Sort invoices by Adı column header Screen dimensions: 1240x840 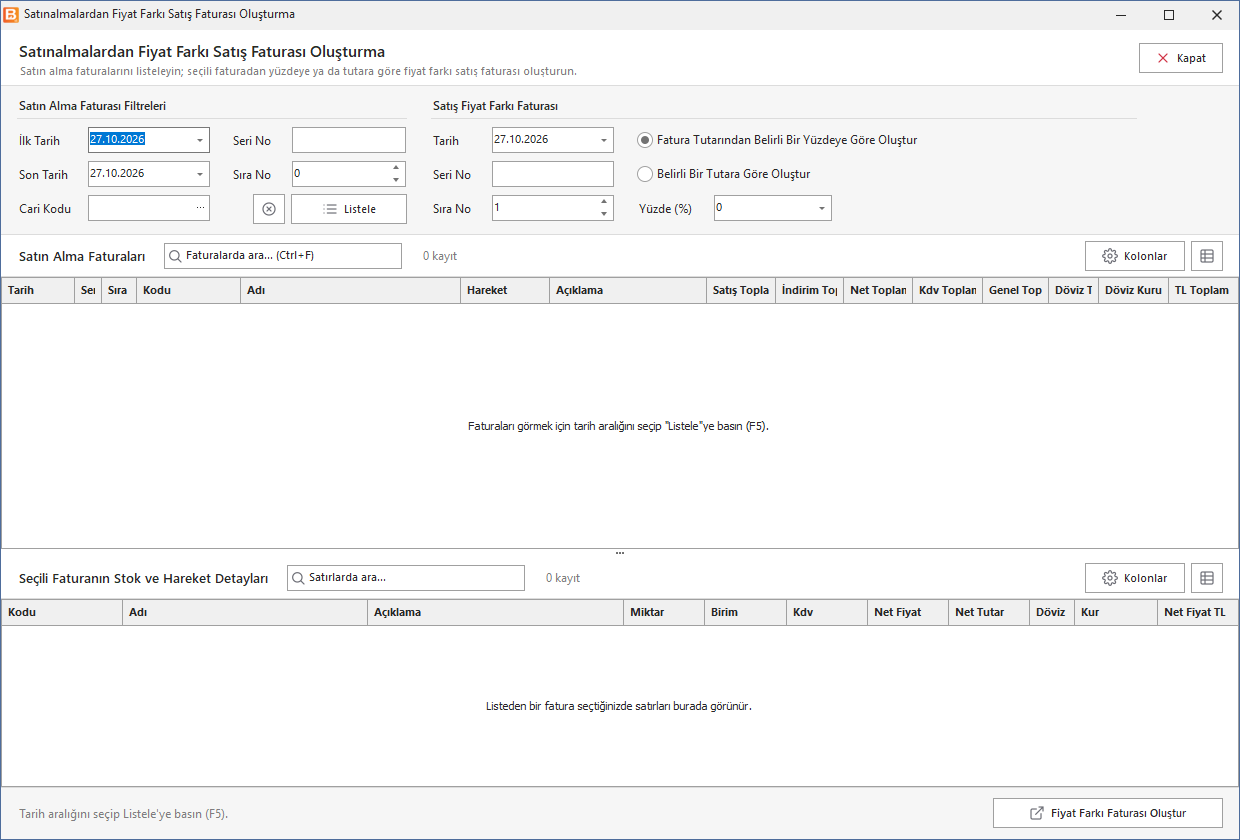tap(350, 290)
